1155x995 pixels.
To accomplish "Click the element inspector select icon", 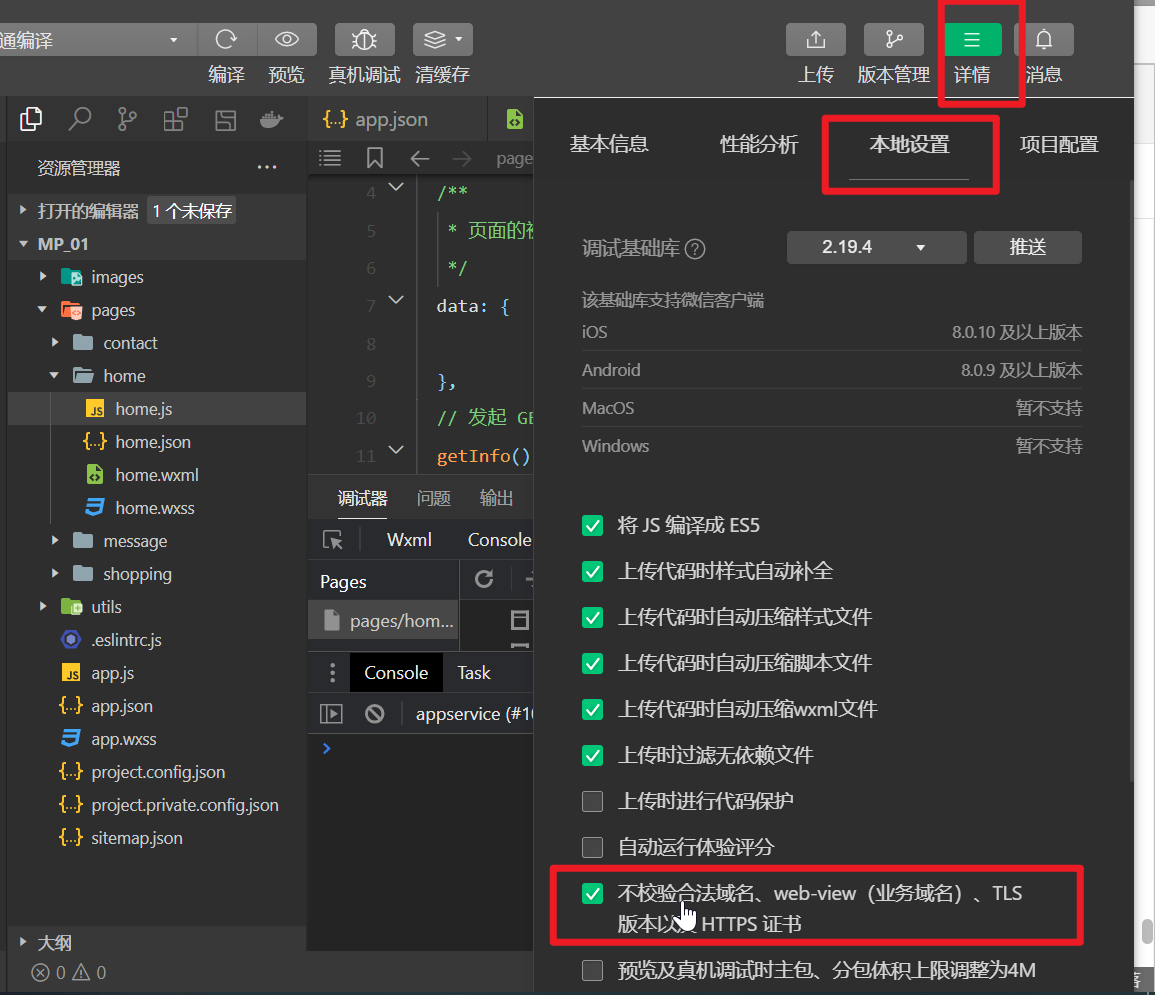I will [x=333, y=540].
